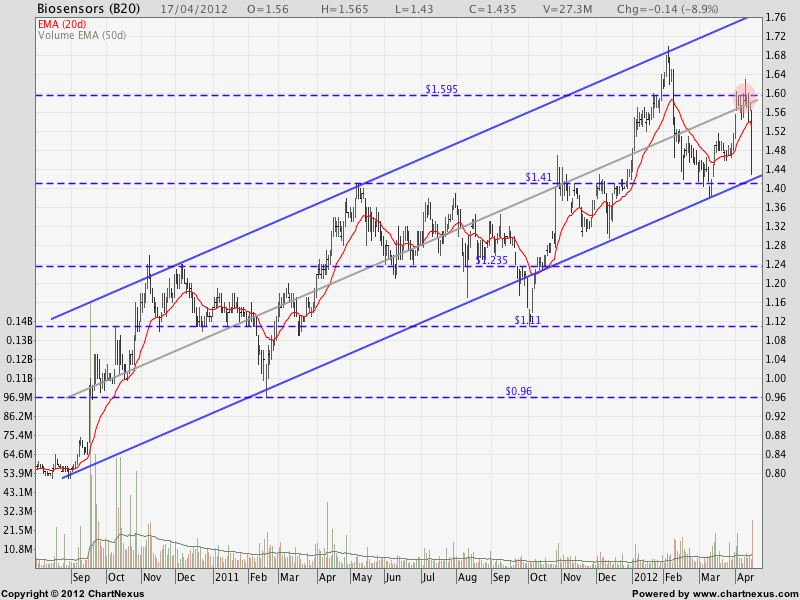Viewport: 800px width, 600px height.
Task: Click the Biosensors (B20) chart title
Action: point(75,9)
